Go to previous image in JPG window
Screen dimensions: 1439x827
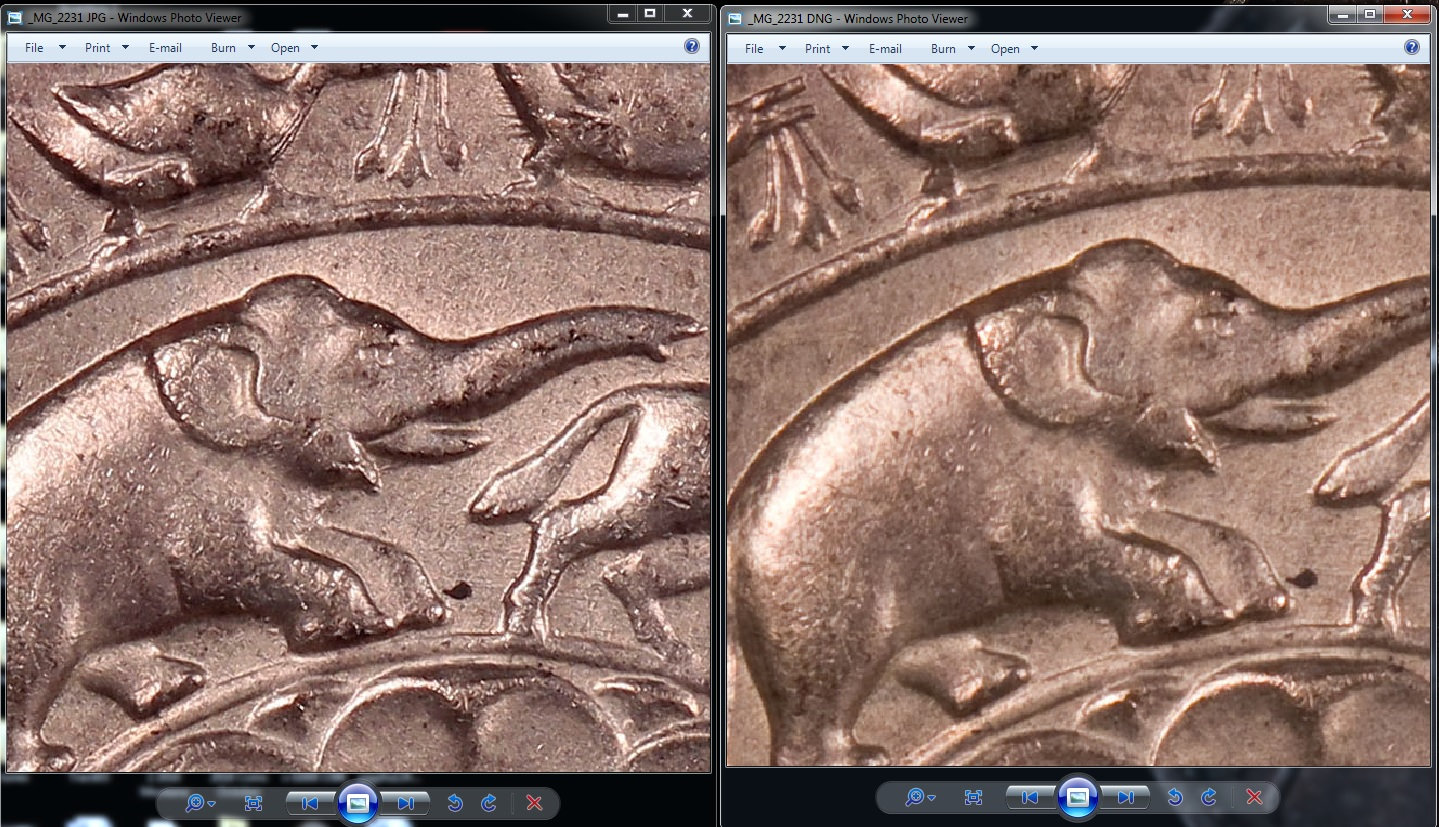(309, 802)
